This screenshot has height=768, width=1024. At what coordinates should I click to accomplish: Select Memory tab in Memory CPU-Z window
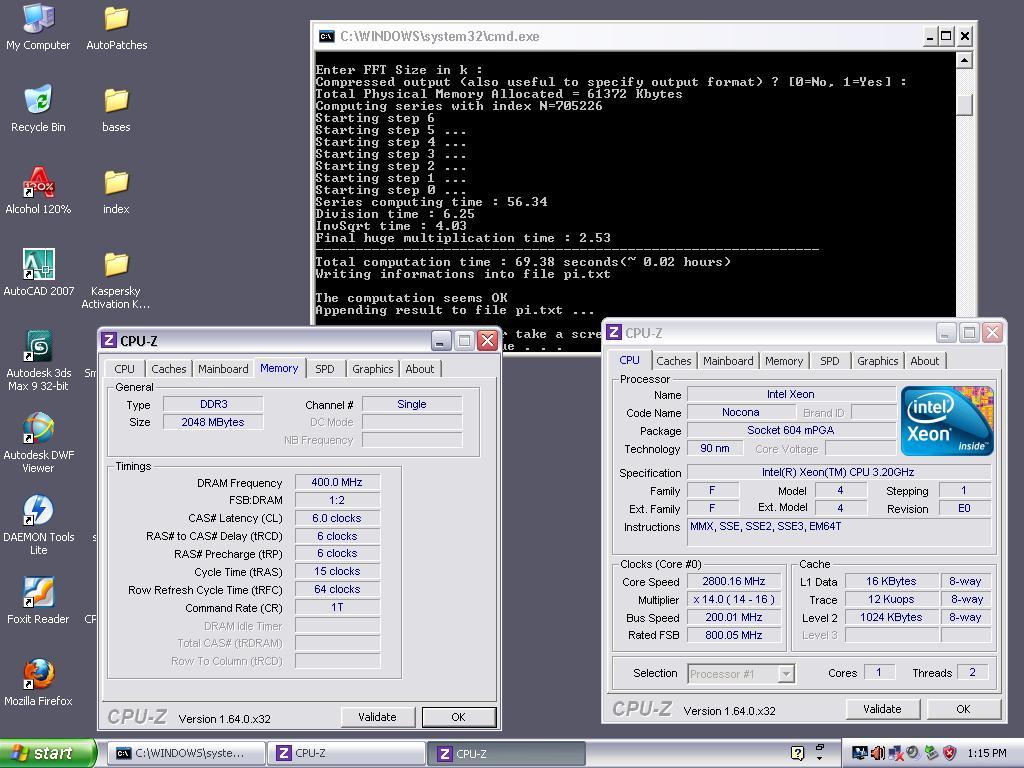click(279, 368)
